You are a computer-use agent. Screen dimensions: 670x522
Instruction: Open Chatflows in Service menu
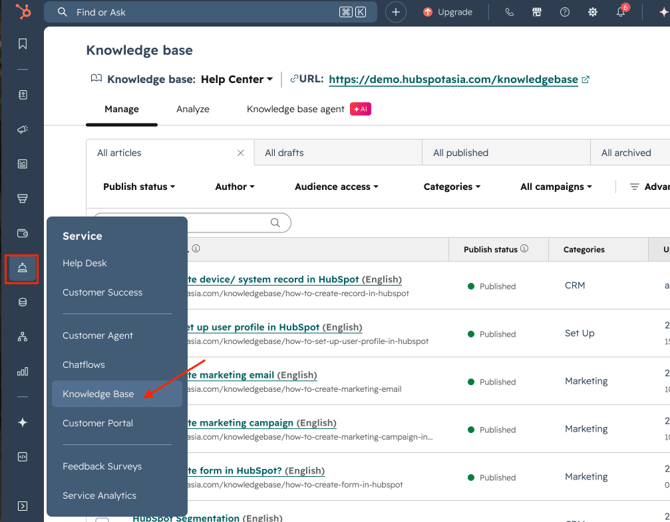tap(84, 365)
